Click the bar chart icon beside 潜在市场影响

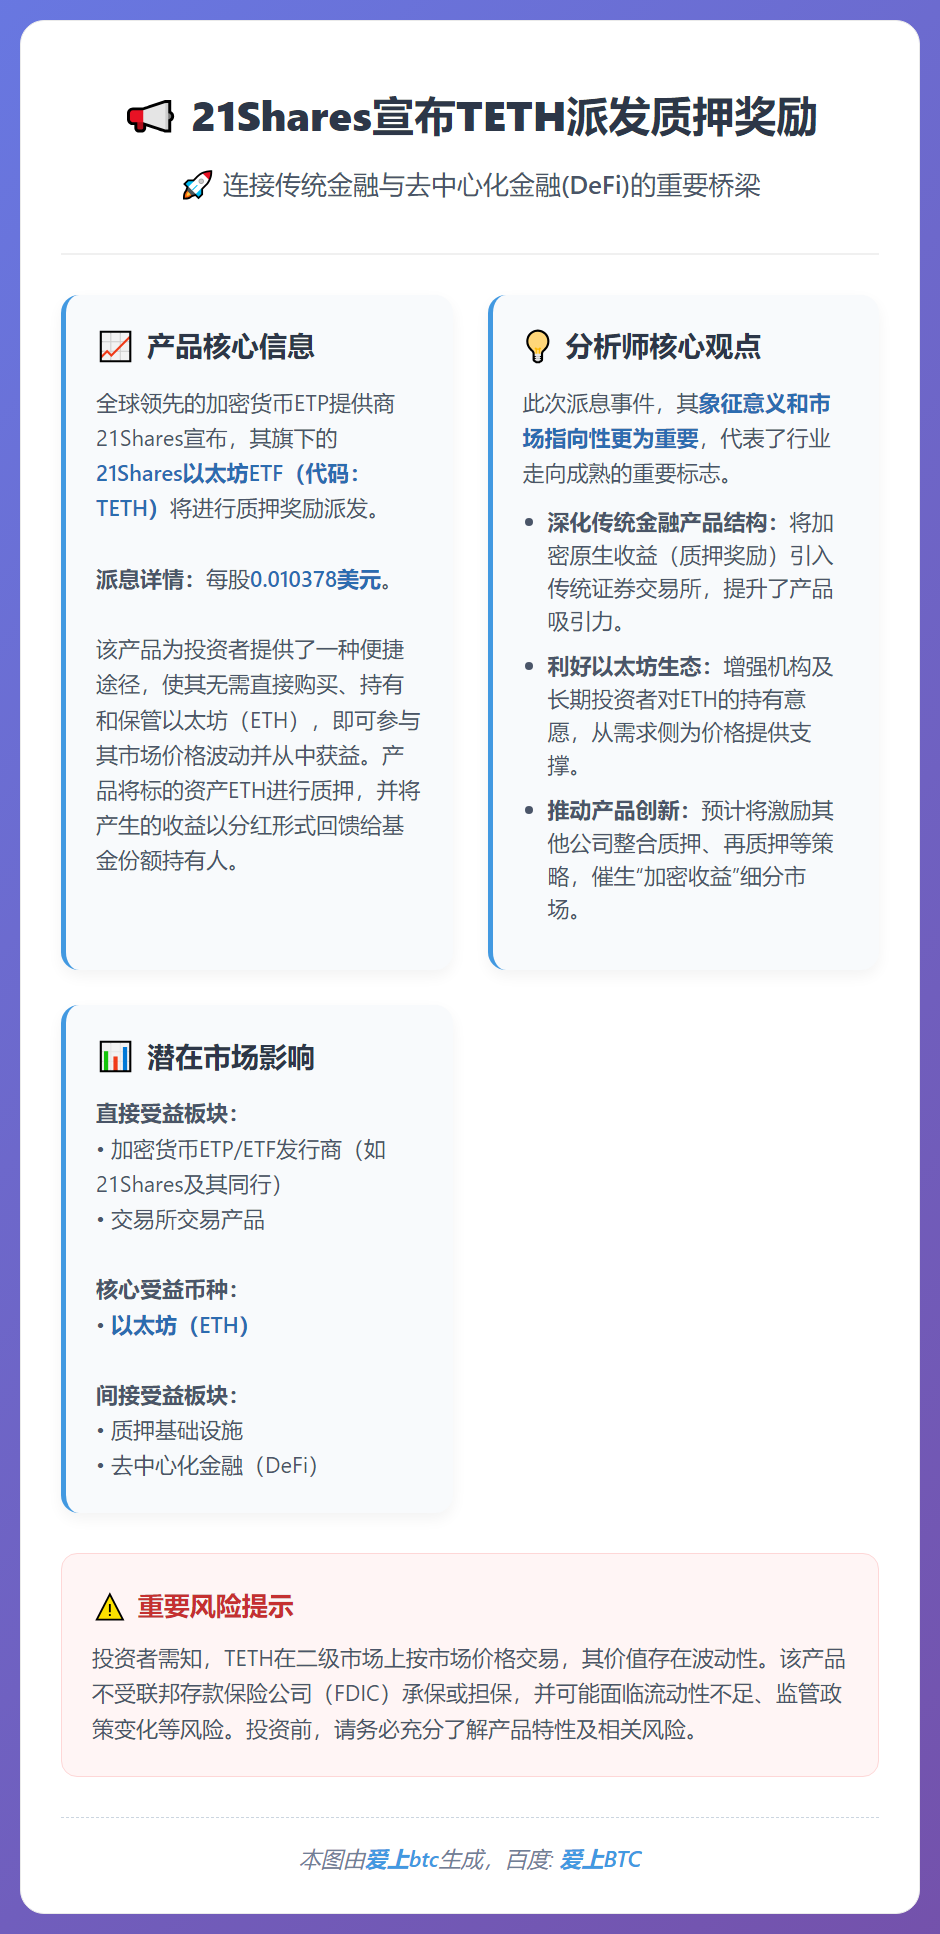click(116, 1057)
